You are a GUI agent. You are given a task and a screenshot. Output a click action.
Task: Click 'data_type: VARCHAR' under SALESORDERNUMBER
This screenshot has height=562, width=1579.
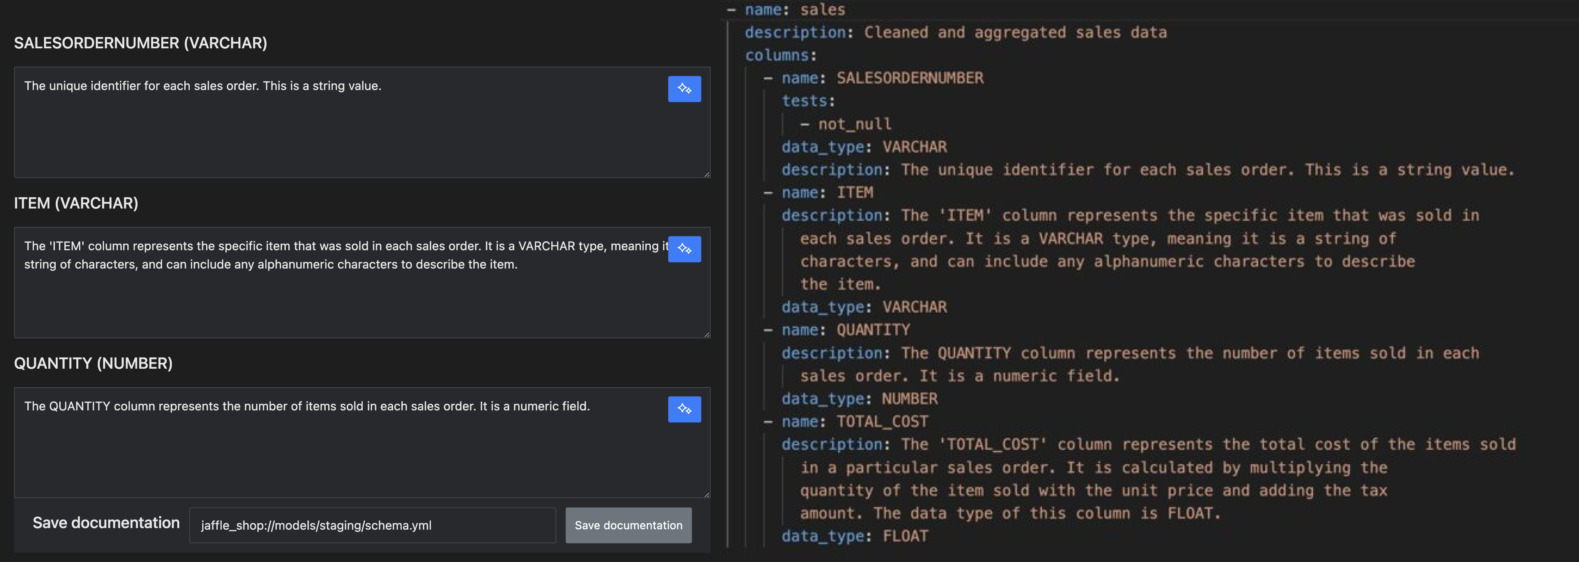pyautogui.click(x=864, y=147)
